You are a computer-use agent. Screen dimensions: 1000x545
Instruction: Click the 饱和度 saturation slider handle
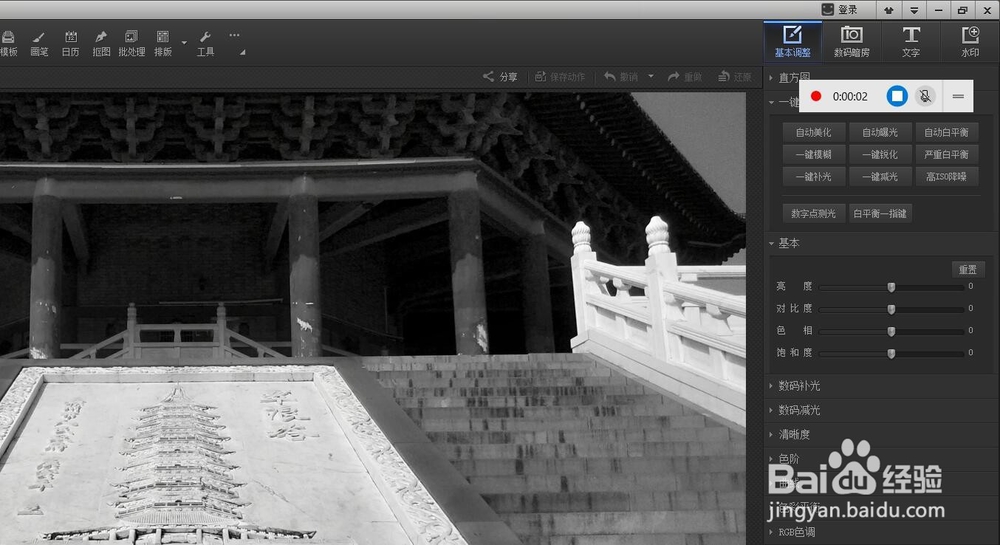click(x=892, y=353)
